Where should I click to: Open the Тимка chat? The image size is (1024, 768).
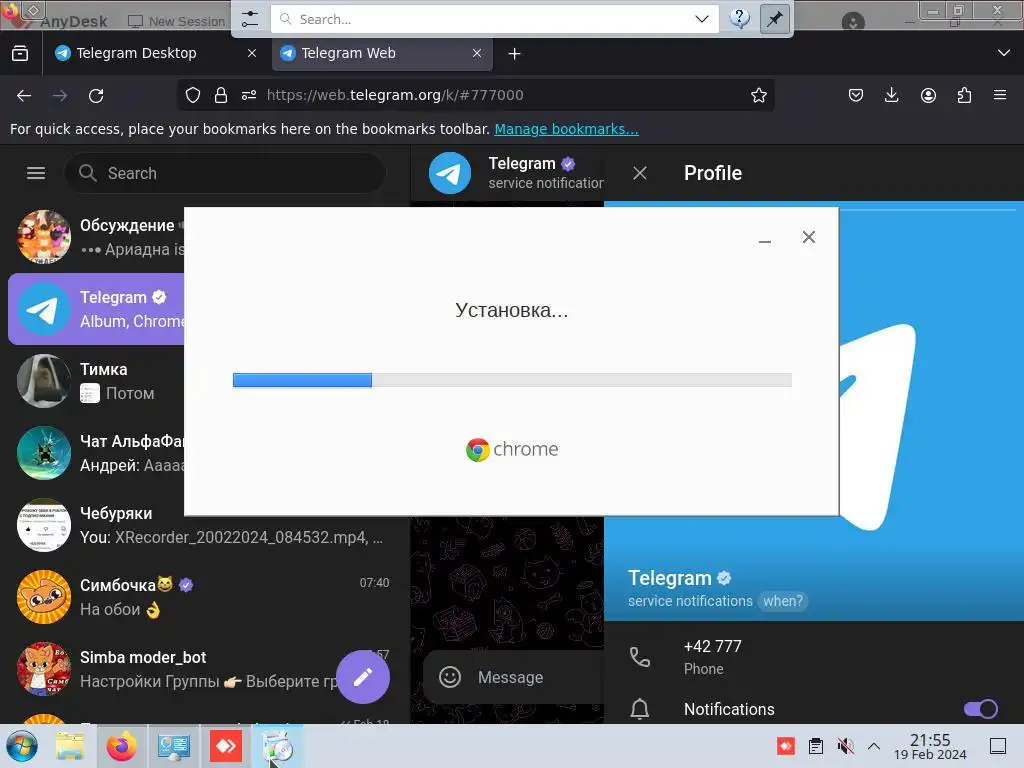point(97,381)
